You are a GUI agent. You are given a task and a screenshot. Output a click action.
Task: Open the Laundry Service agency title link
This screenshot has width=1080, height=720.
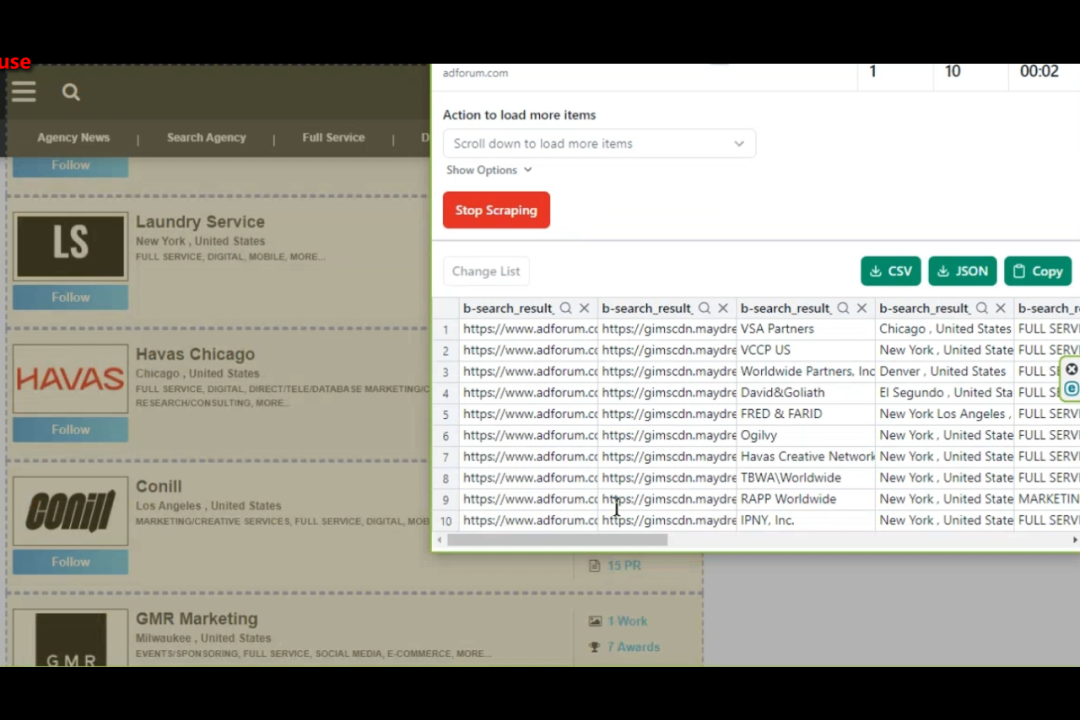[200, 222]
